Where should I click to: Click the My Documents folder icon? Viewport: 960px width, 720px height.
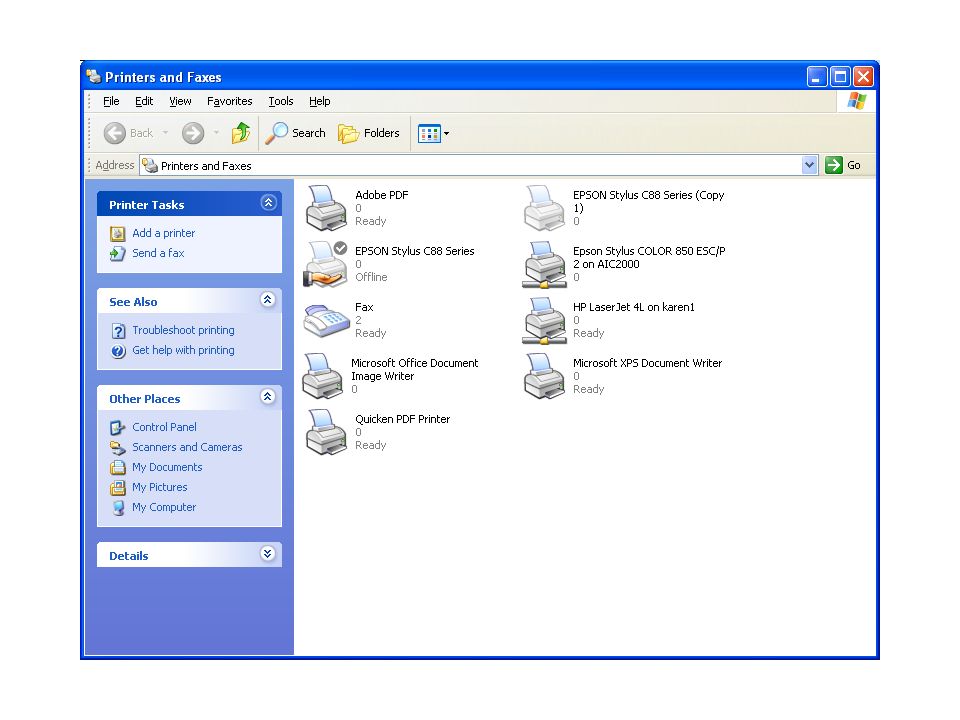click(118, 468)
